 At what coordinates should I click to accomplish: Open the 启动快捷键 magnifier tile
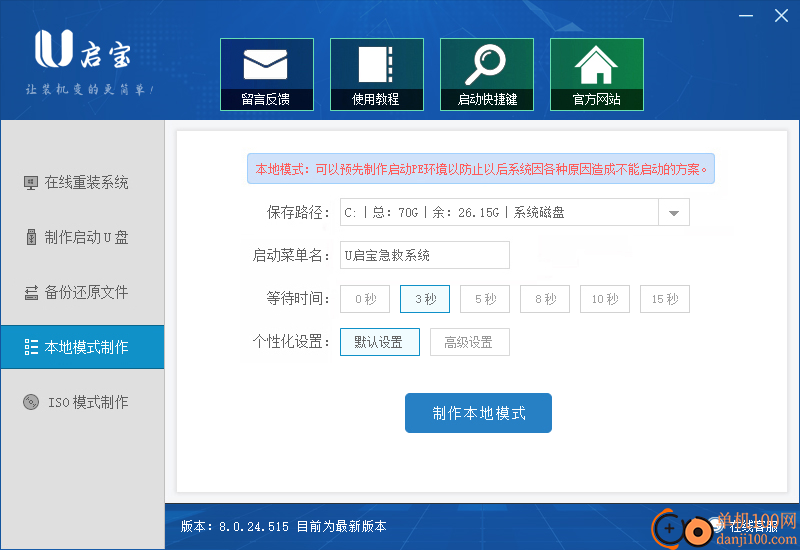(x=487, y=74)
